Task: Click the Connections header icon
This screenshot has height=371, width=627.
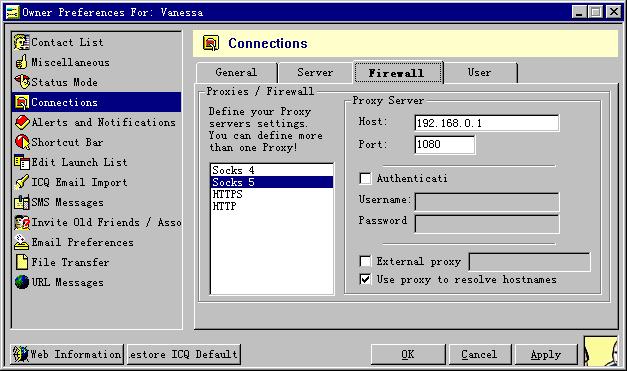Action: pyautogui.click(x=211, y=43)
